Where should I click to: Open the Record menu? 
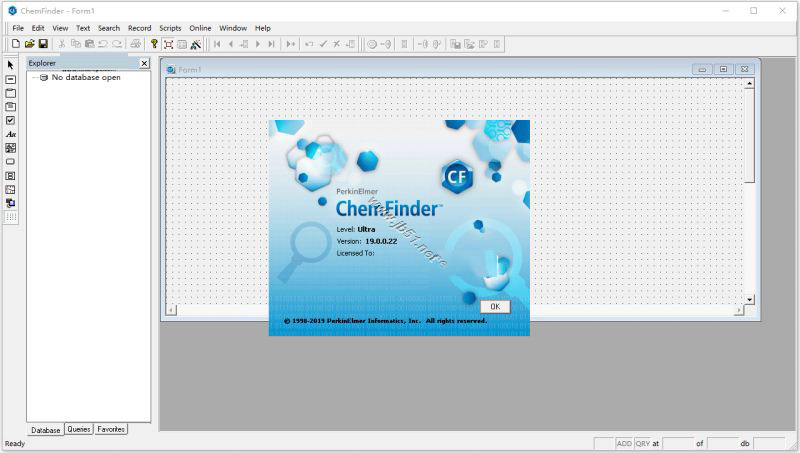(139, 28)
